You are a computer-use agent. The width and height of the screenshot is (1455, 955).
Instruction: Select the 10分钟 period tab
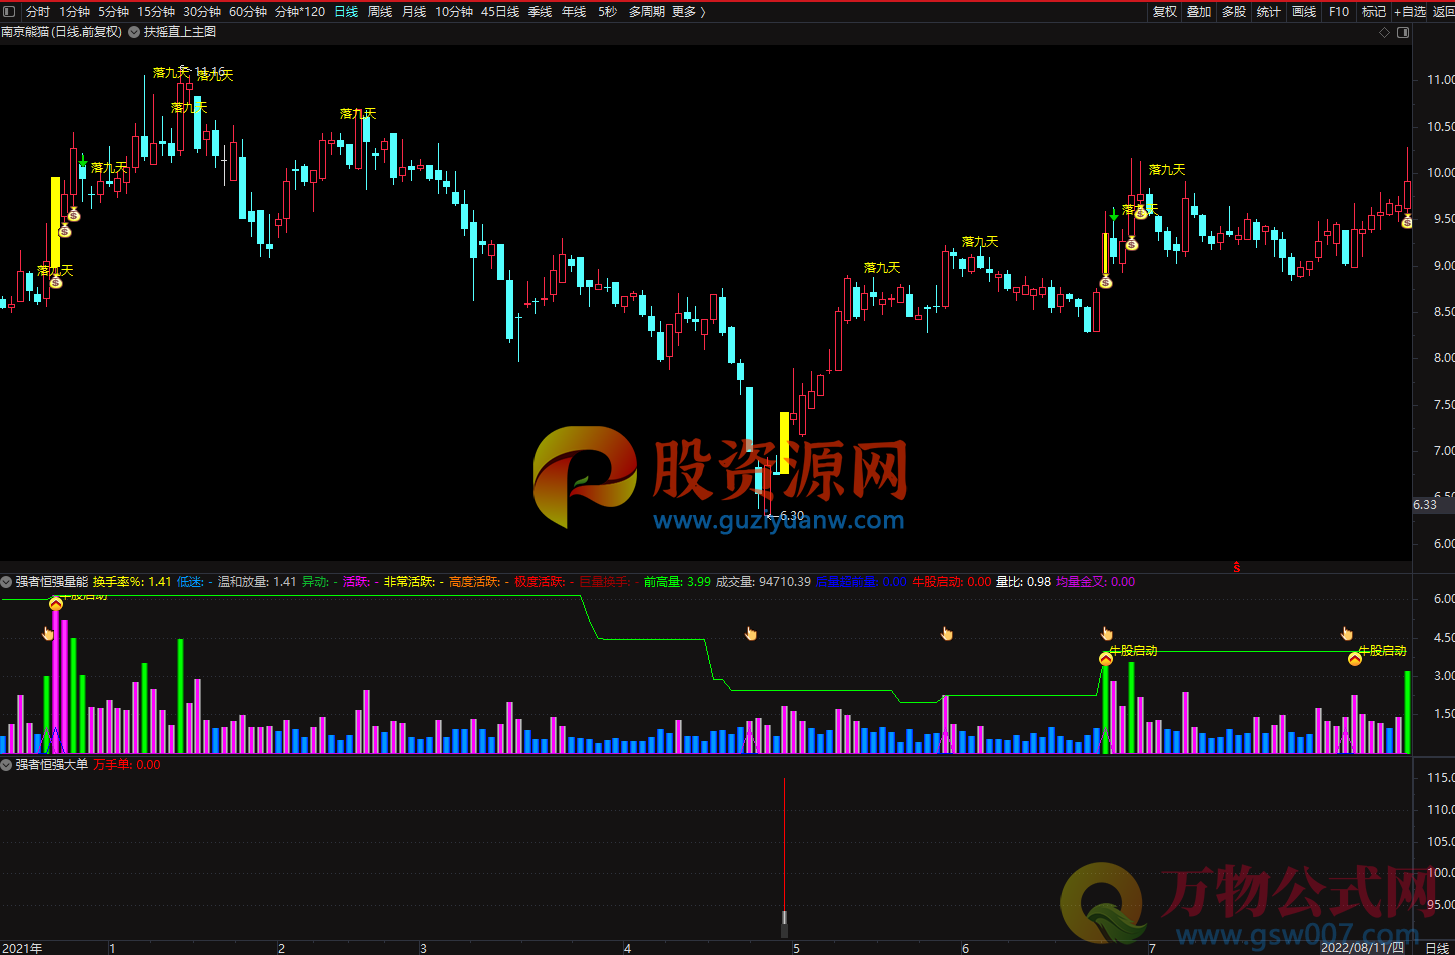tap(454, 11)
